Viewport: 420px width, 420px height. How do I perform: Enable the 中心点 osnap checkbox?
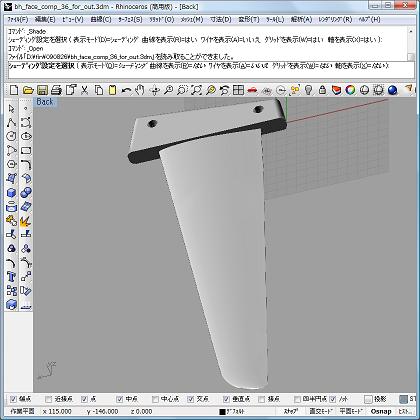pos(155,399)
